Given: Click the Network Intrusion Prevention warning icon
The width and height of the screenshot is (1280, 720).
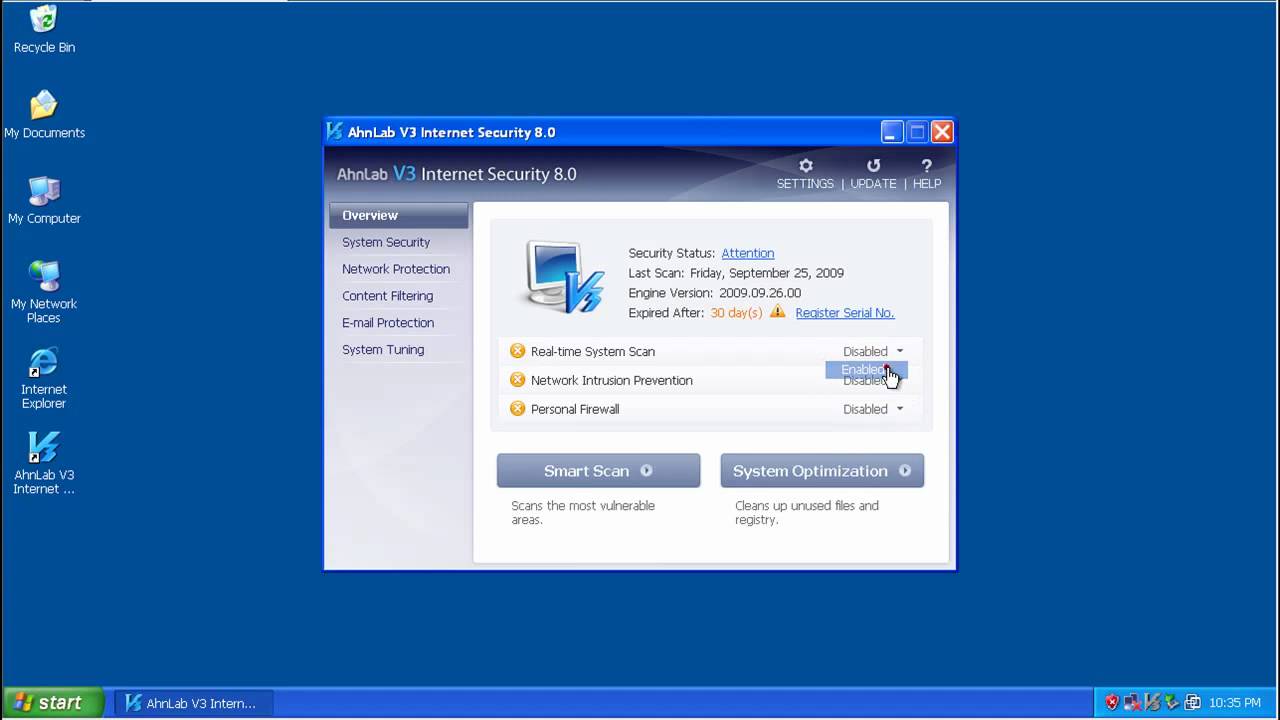Looking at the screenshot, I should coord(517,380).
